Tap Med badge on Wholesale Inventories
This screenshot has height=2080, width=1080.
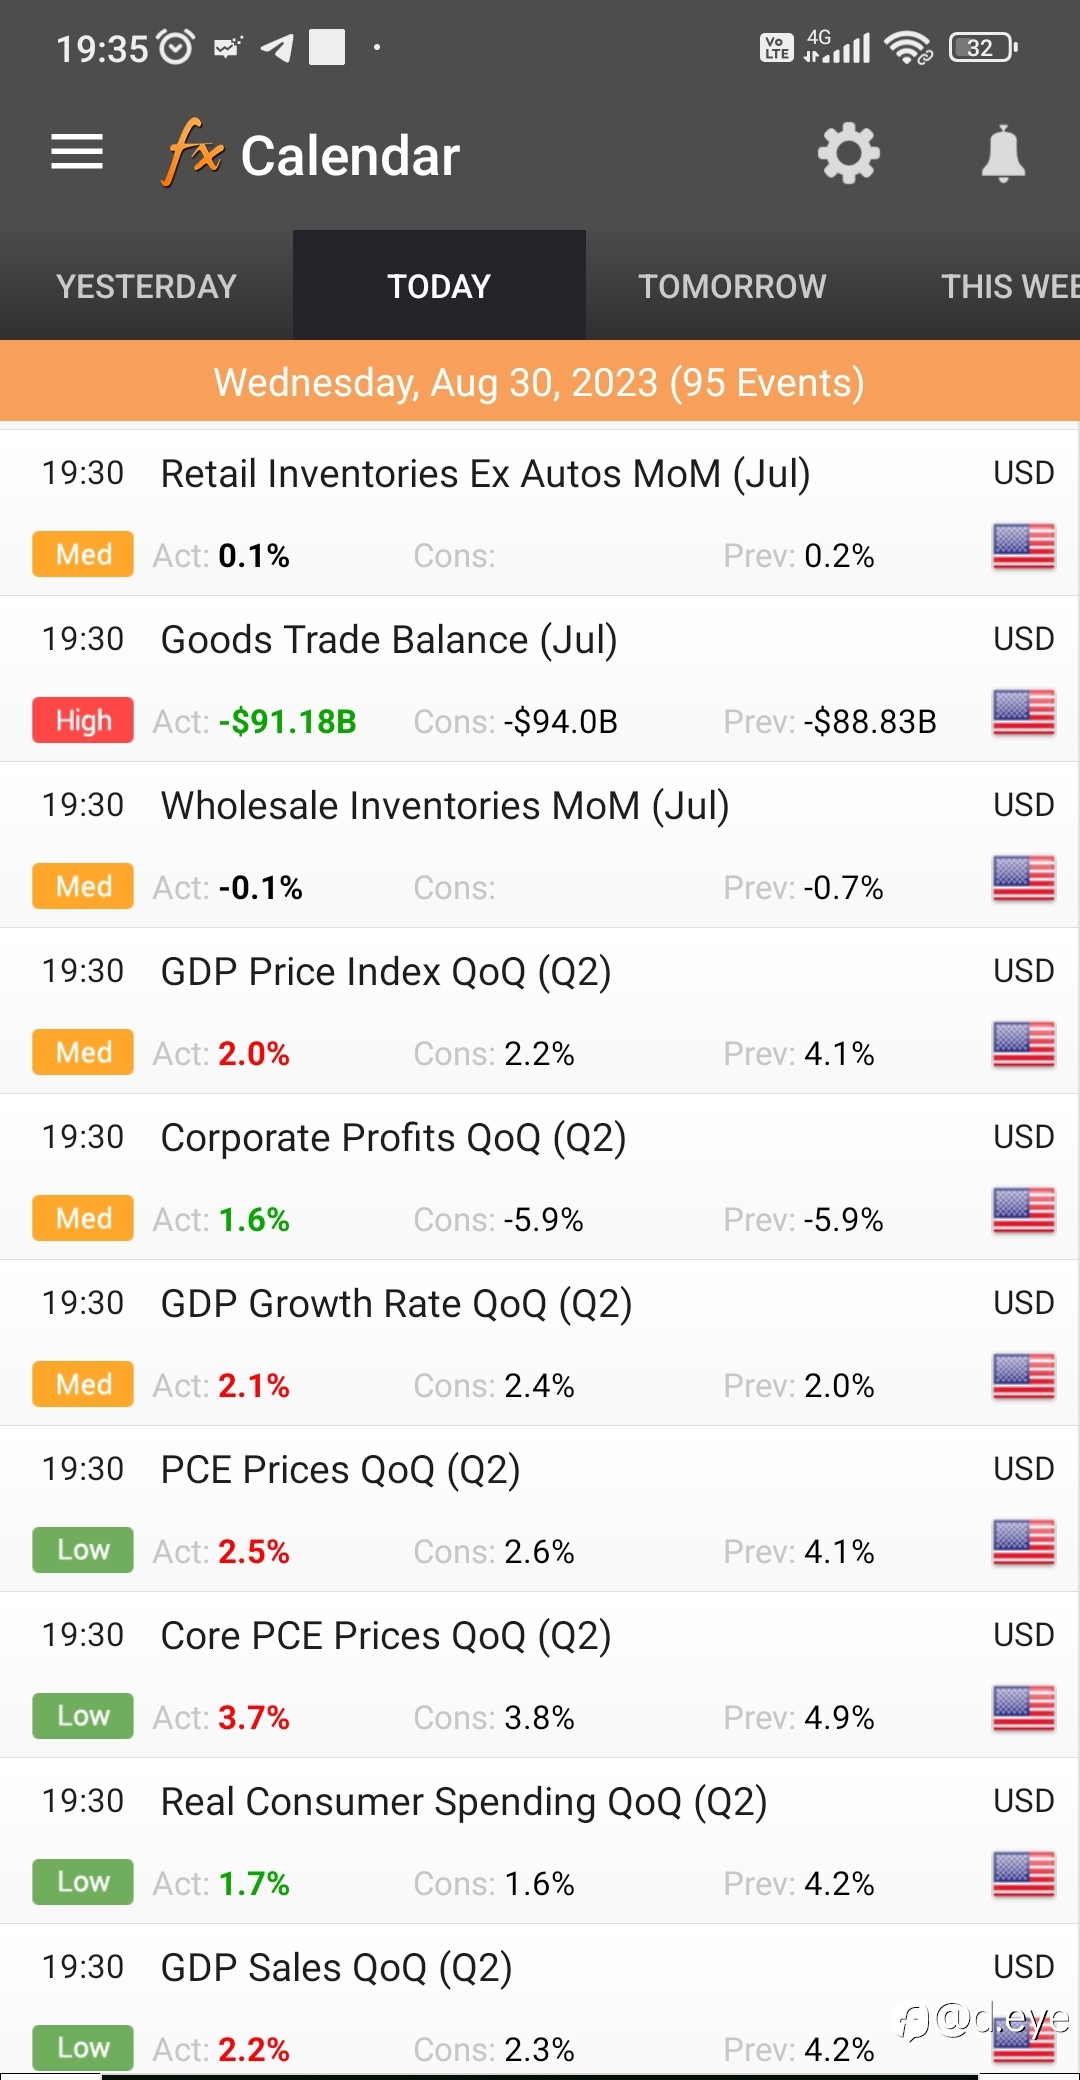(x=83, y=886)
